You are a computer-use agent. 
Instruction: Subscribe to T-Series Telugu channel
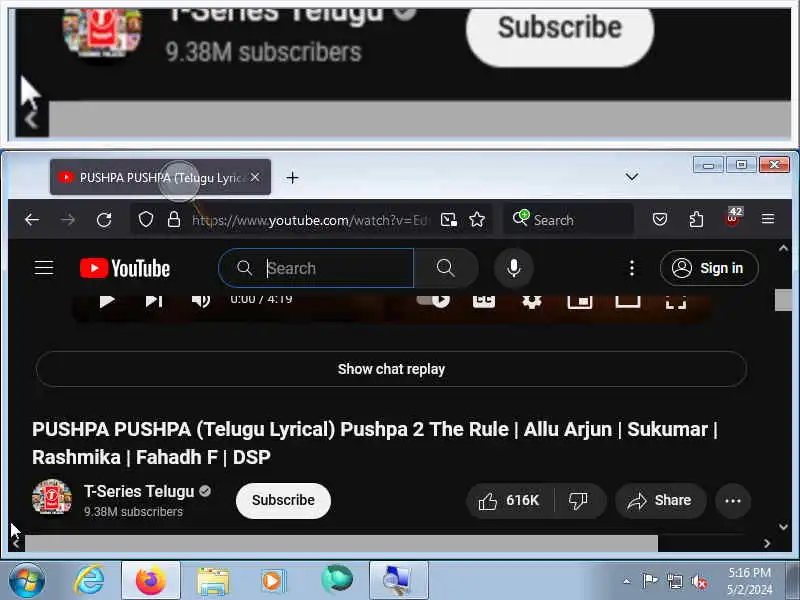click(283, 501)
